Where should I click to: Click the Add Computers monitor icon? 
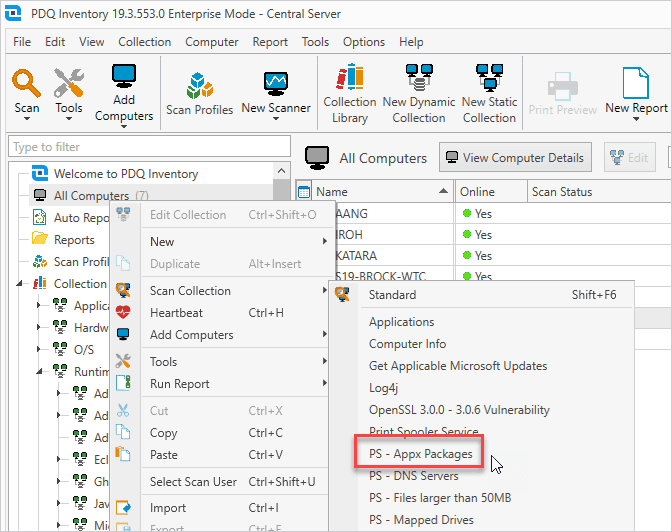coord(124,77)
